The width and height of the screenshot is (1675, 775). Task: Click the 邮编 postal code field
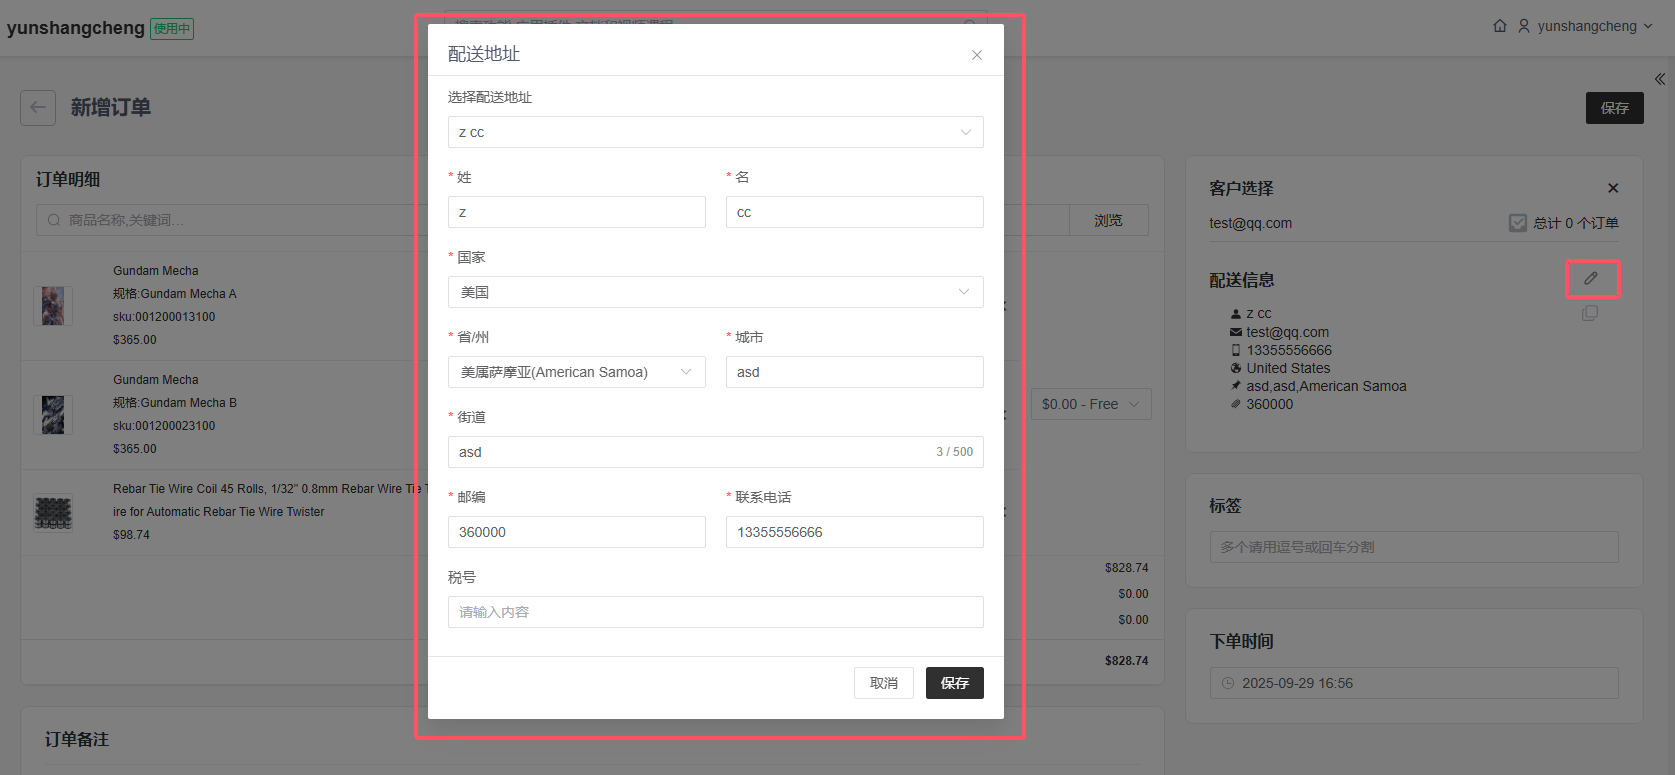pos(576,532)
